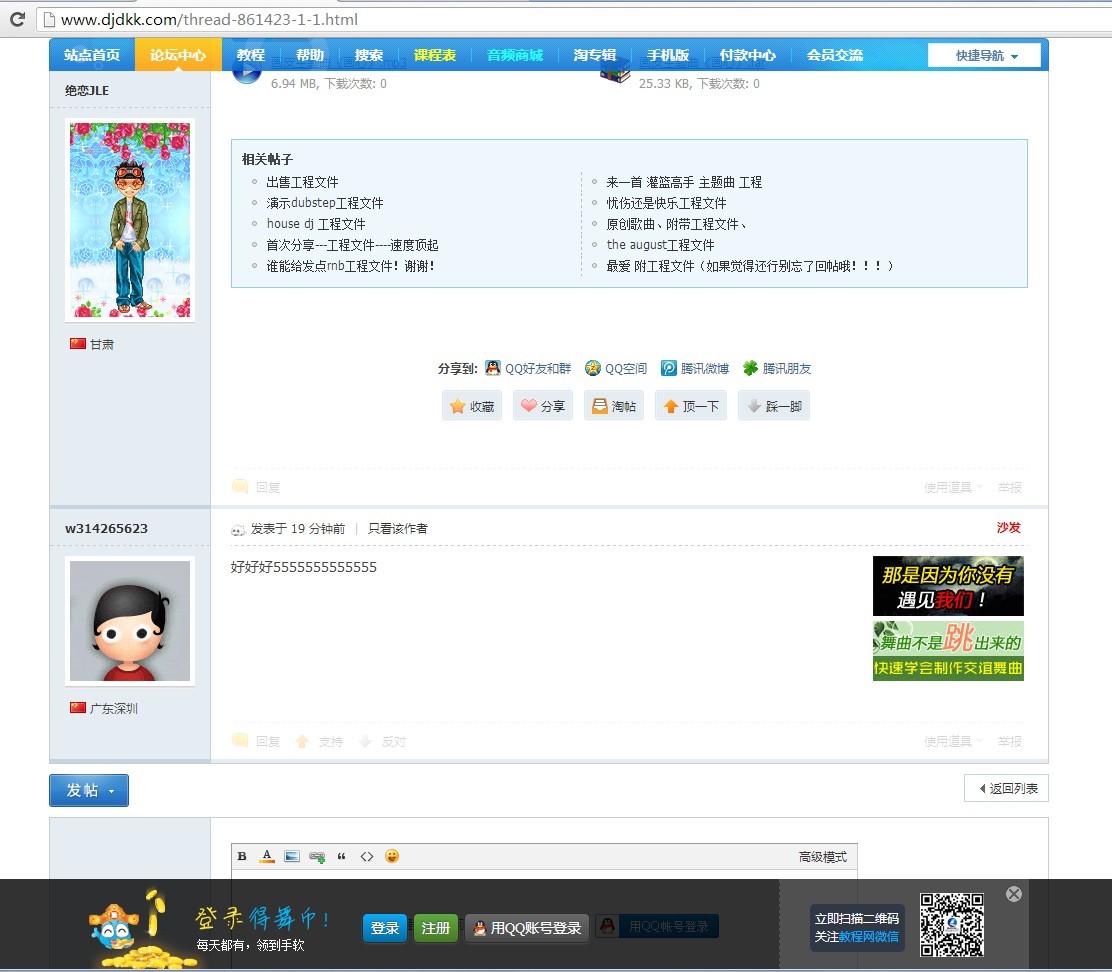Open the 那是因为你没有遇见我们 ad banner
Screen dimensions: 1112x972
[x=948, y=586]
